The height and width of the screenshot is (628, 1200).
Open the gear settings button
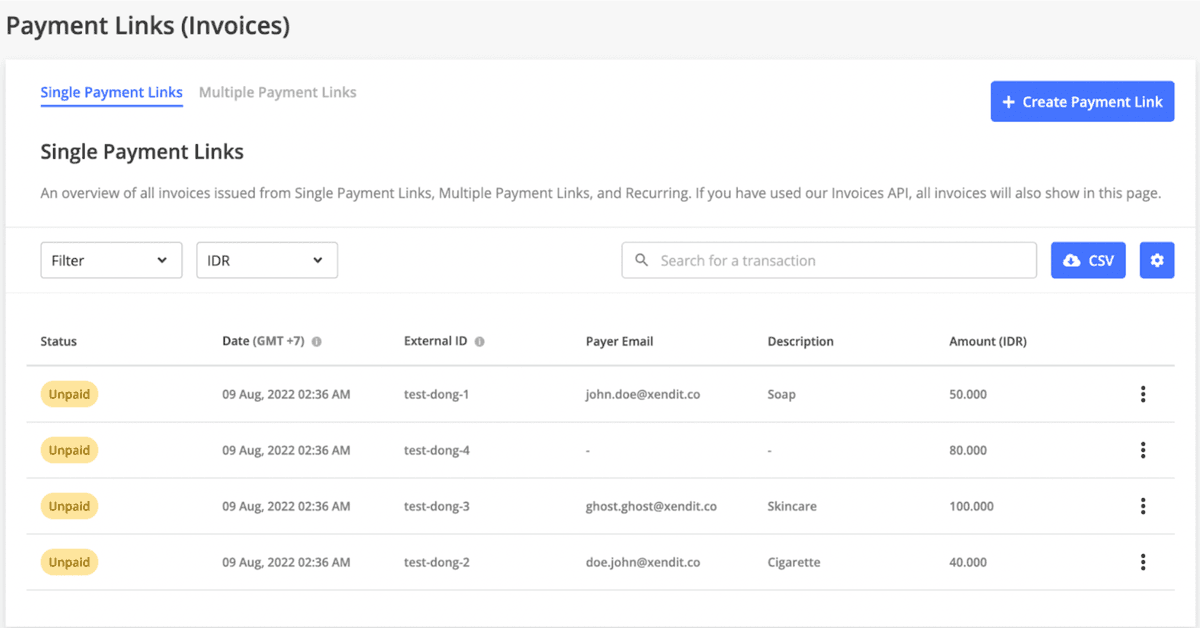click(1157, 260)
